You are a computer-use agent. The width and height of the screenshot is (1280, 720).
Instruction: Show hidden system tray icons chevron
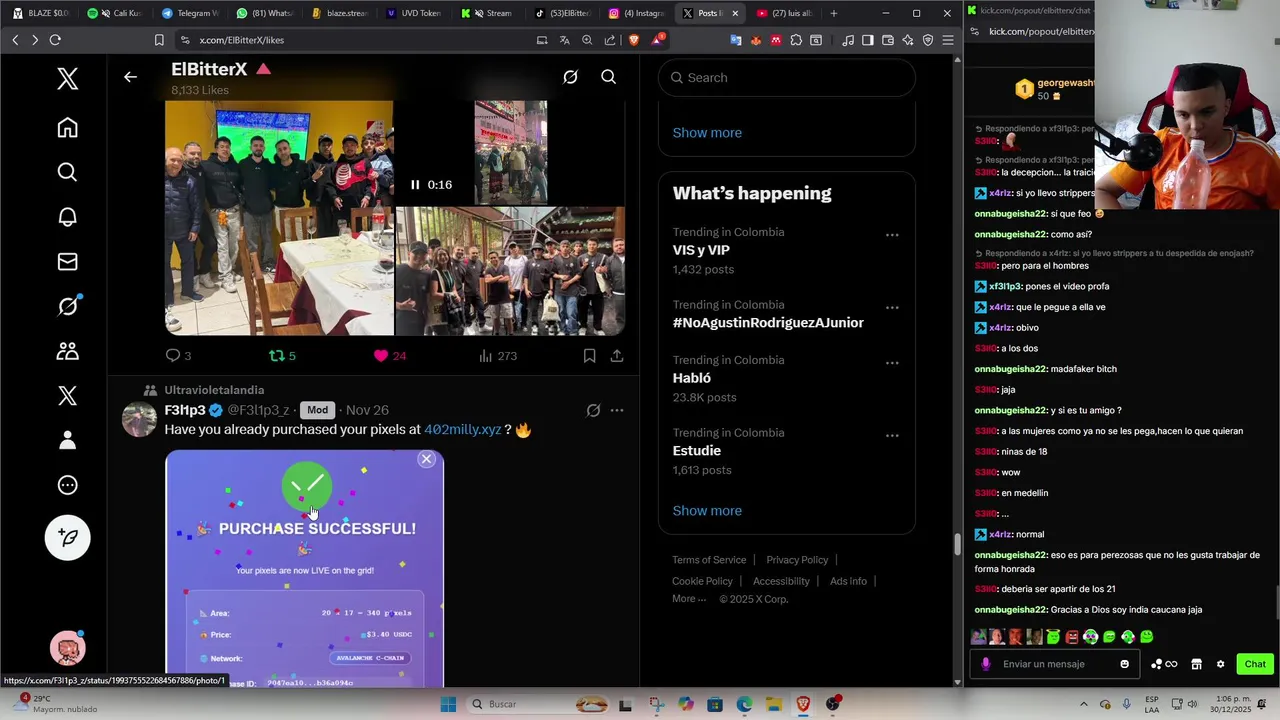1084,704
